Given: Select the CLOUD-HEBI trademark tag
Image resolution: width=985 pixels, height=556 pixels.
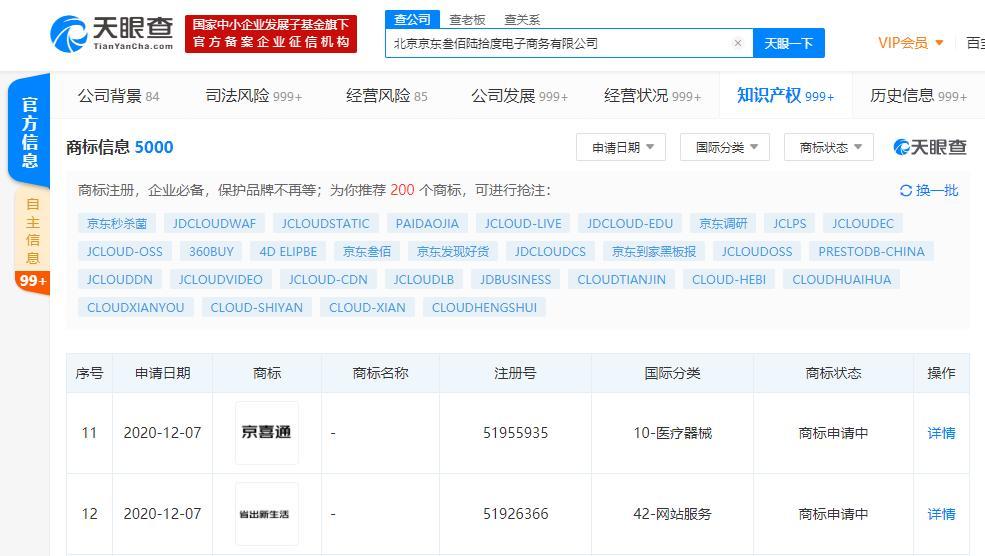Looking at the screenshot, I should coord(729,280).
